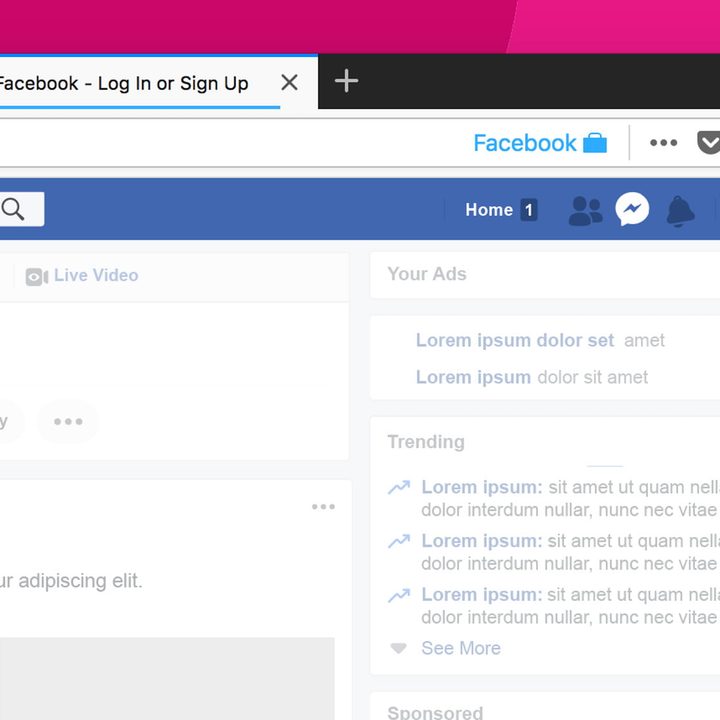Open the second Lorem ipsum ad link
The height and width of the screenshot is (720, 720).
tap(473, 377)
